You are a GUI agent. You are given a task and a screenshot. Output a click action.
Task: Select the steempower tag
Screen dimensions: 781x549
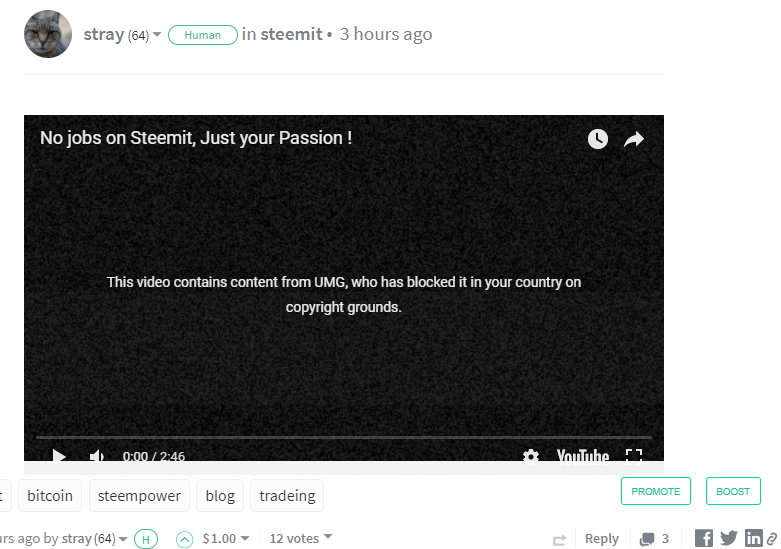[x=139, y=496]
